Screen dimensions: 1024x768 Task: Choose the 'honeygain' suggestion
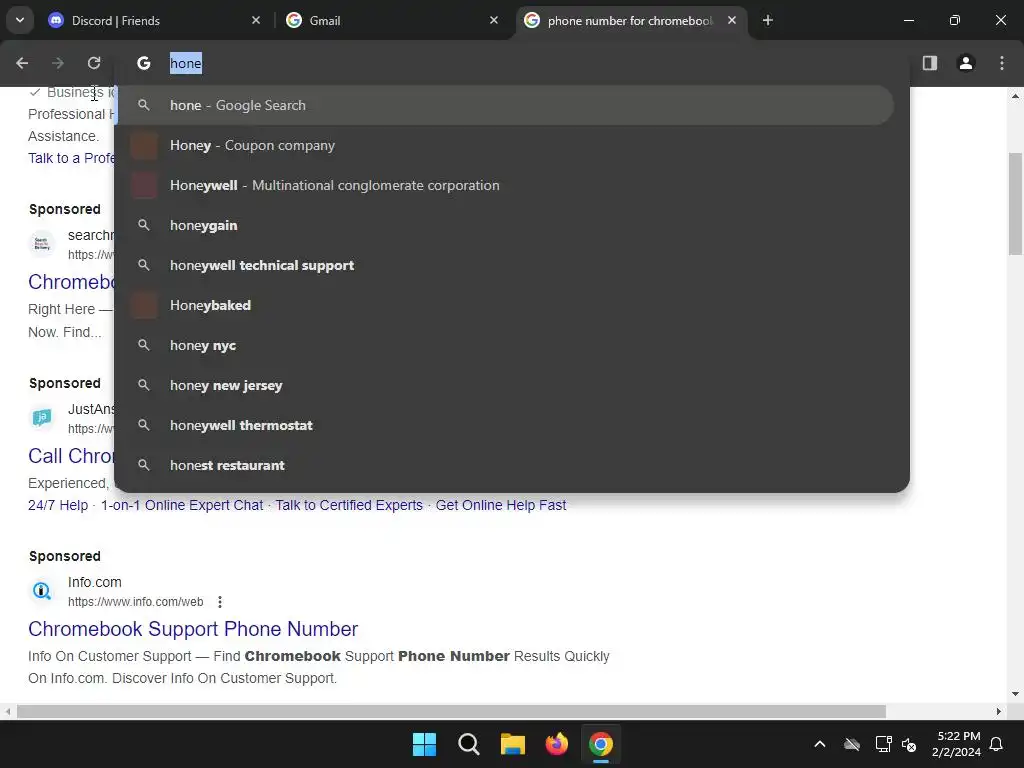click(x=504, y=225)
